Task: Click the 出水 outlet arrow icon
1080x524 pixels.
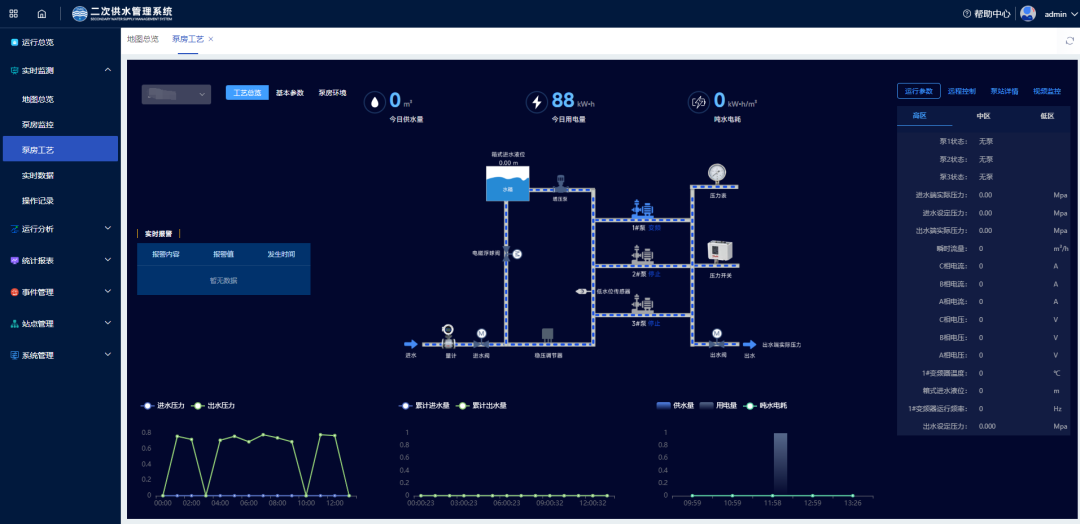Action: point(749,344)
